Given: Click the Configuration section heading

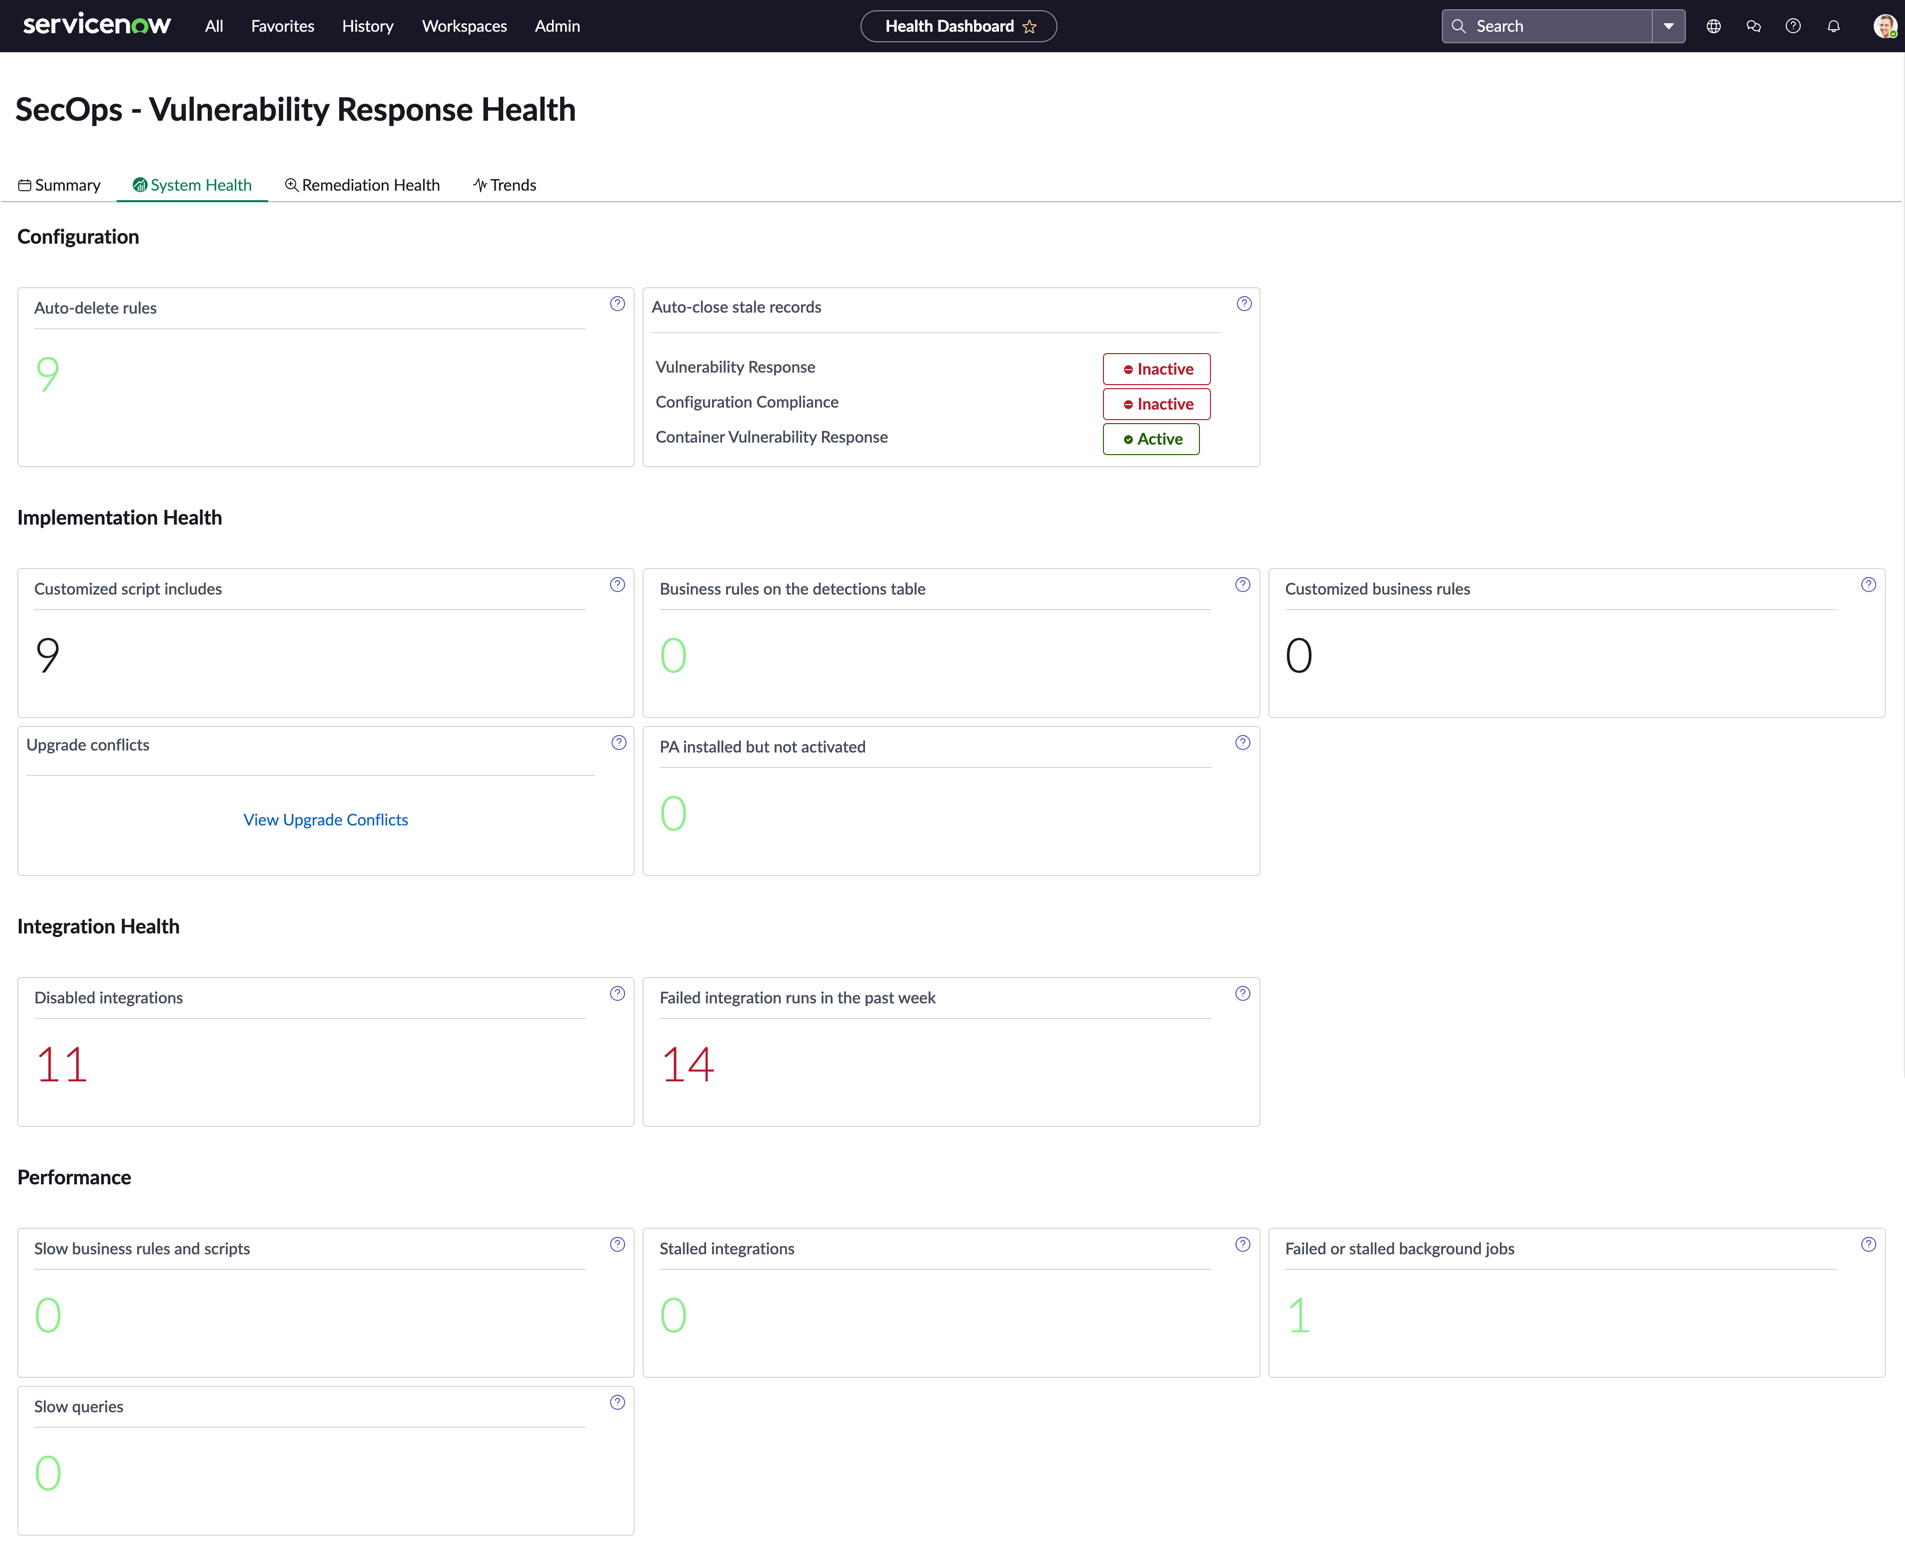Looking at the screenshot, I should tap(78, 237).
